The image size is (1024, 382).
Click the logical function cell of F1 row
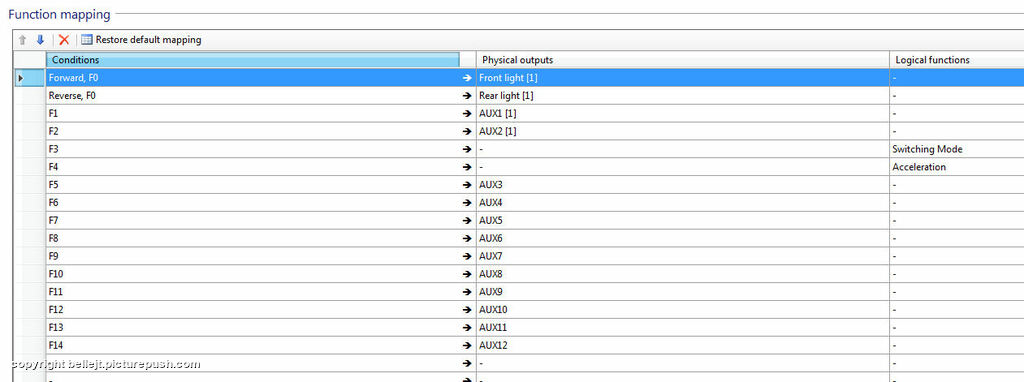957,113
